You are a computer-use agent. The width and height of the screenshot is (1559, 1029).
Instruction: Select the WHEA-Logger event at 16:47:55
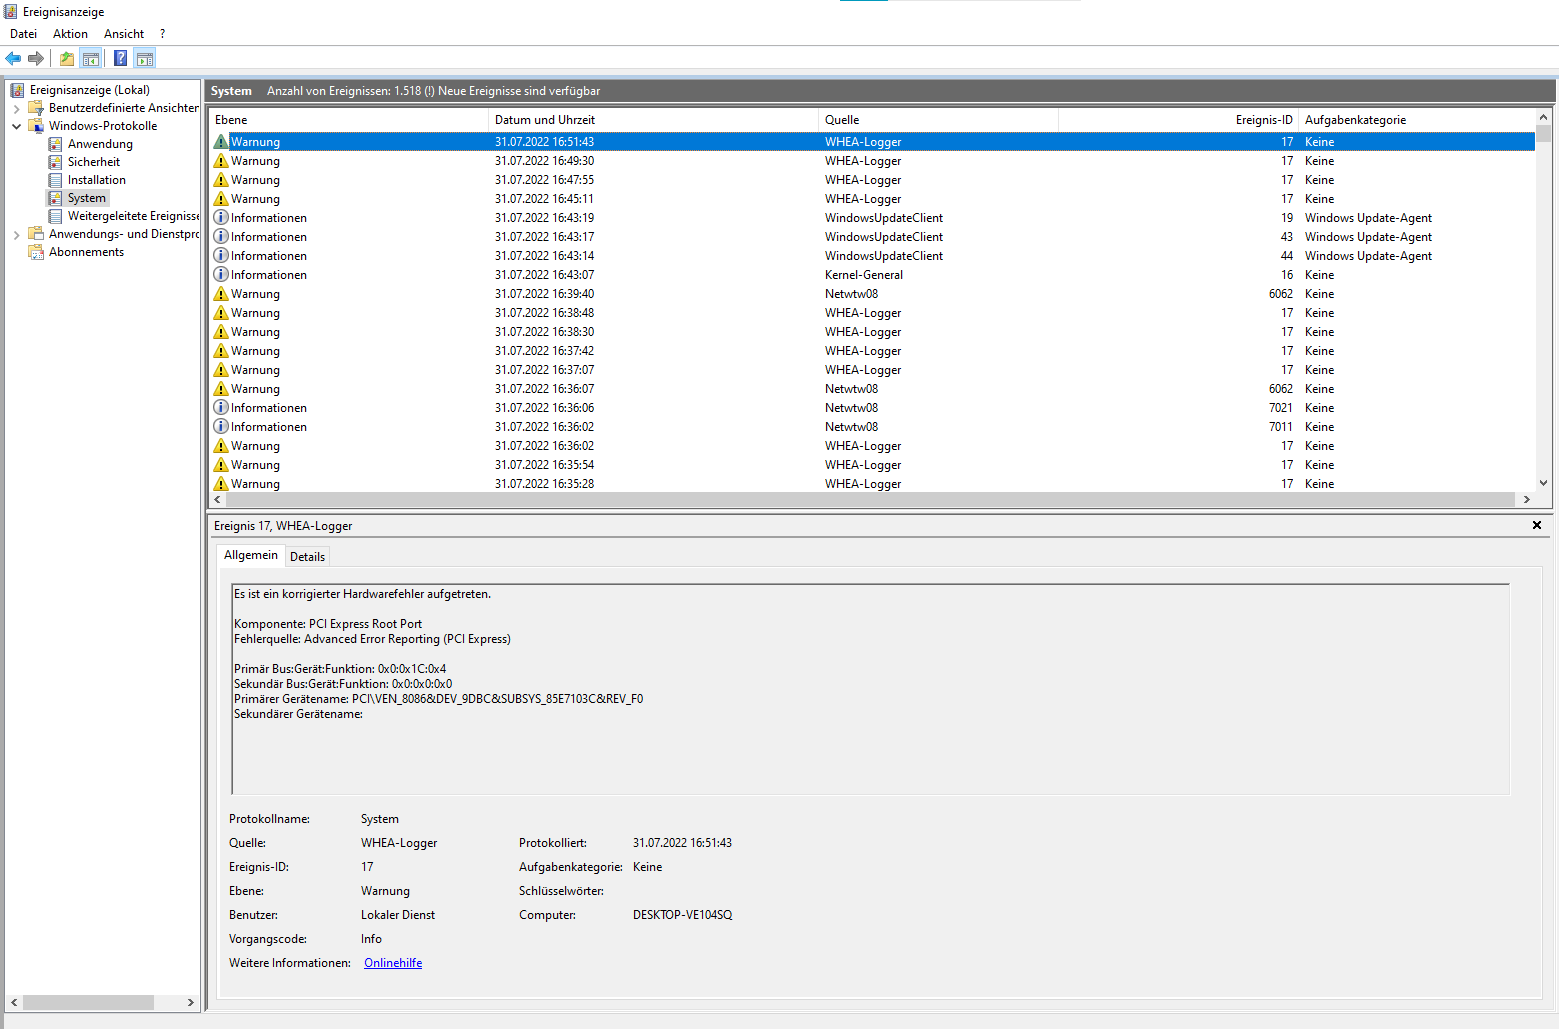[872, 180]
